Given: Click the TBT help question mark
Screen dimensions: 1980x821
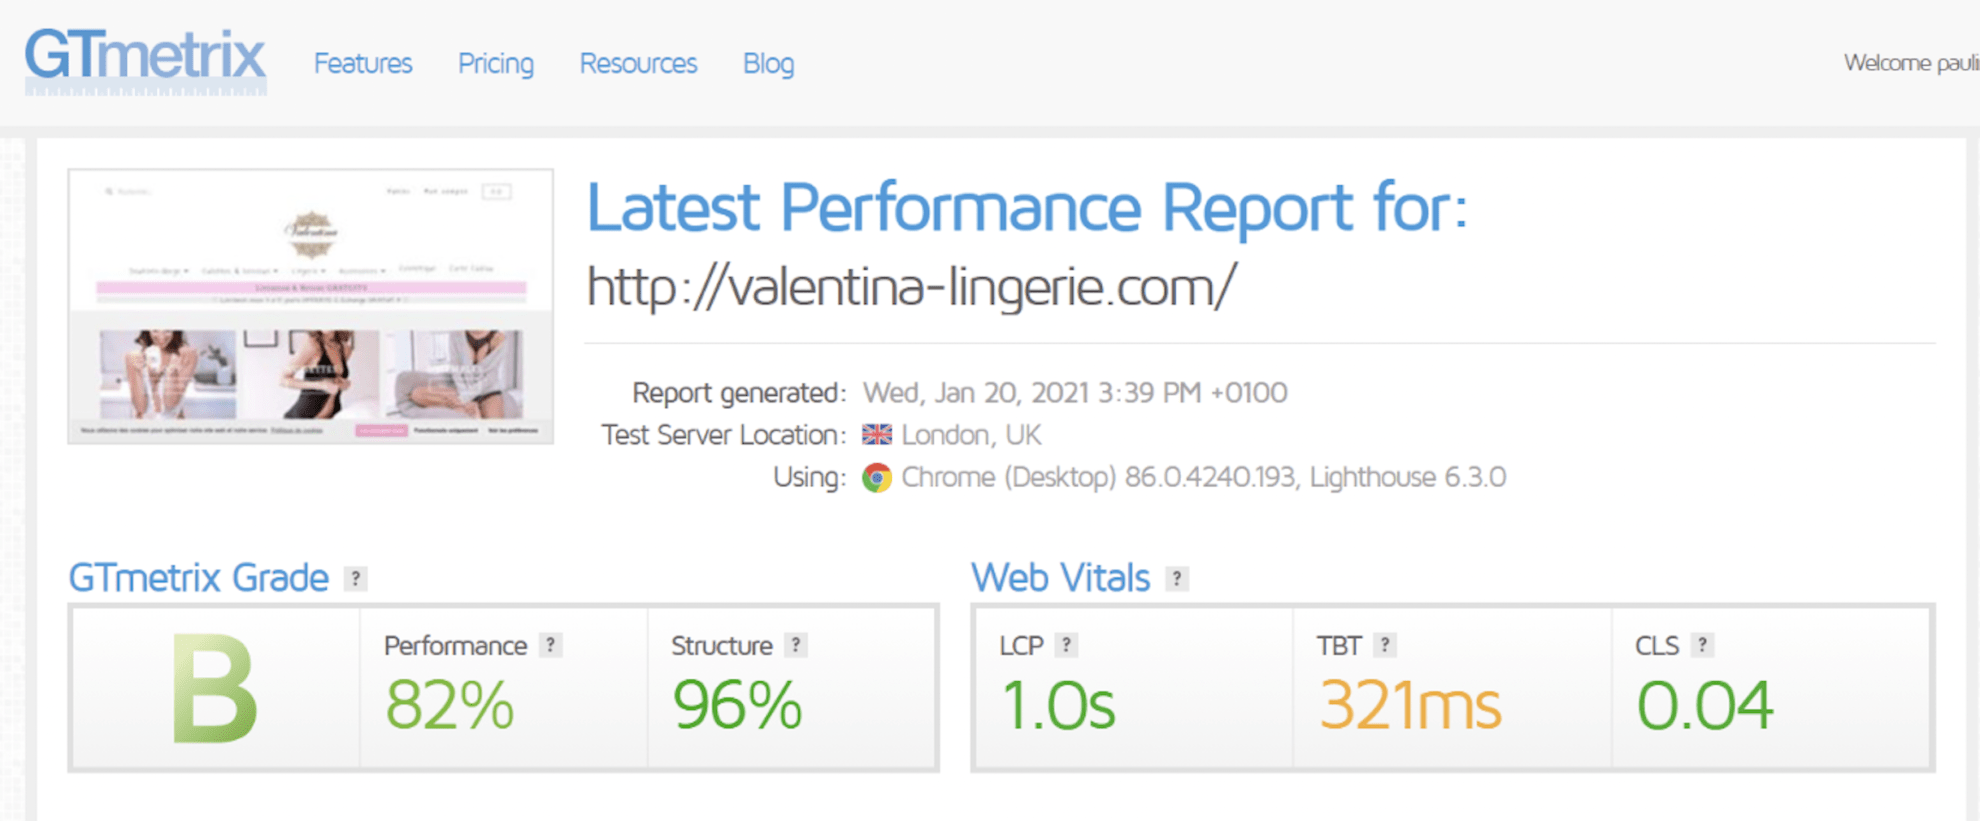Looking at the screenshot, I should [1385, 645].
